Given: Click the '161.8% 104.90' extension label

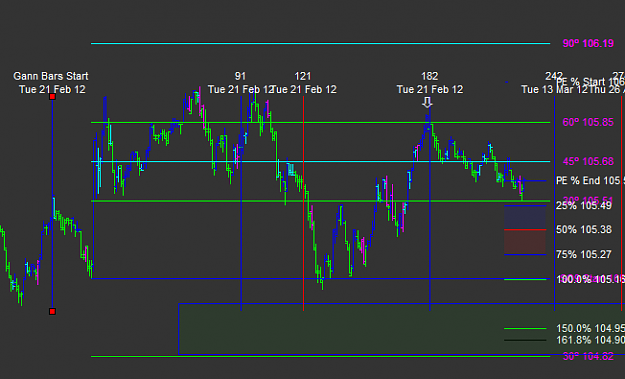Looking at the screenshot, I should 590,340.
